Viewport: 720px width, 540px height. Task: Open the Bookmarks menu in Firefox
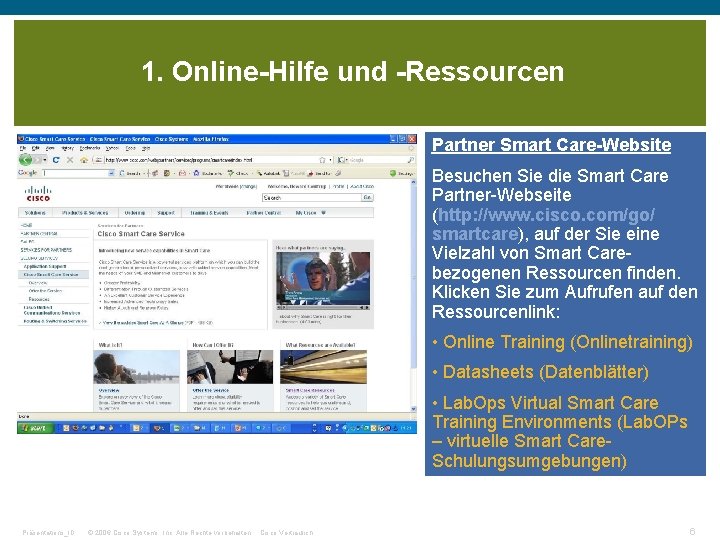coord(90,148)
